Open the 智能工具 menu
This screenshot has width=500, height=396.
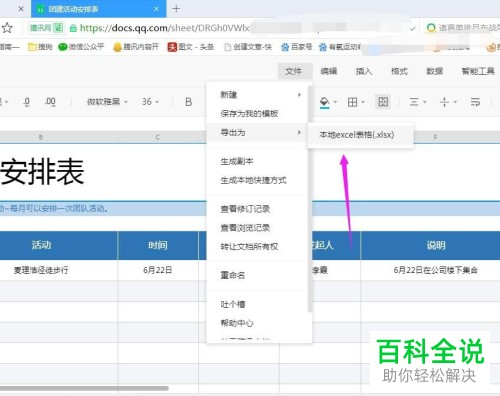(x=478, y=71)
